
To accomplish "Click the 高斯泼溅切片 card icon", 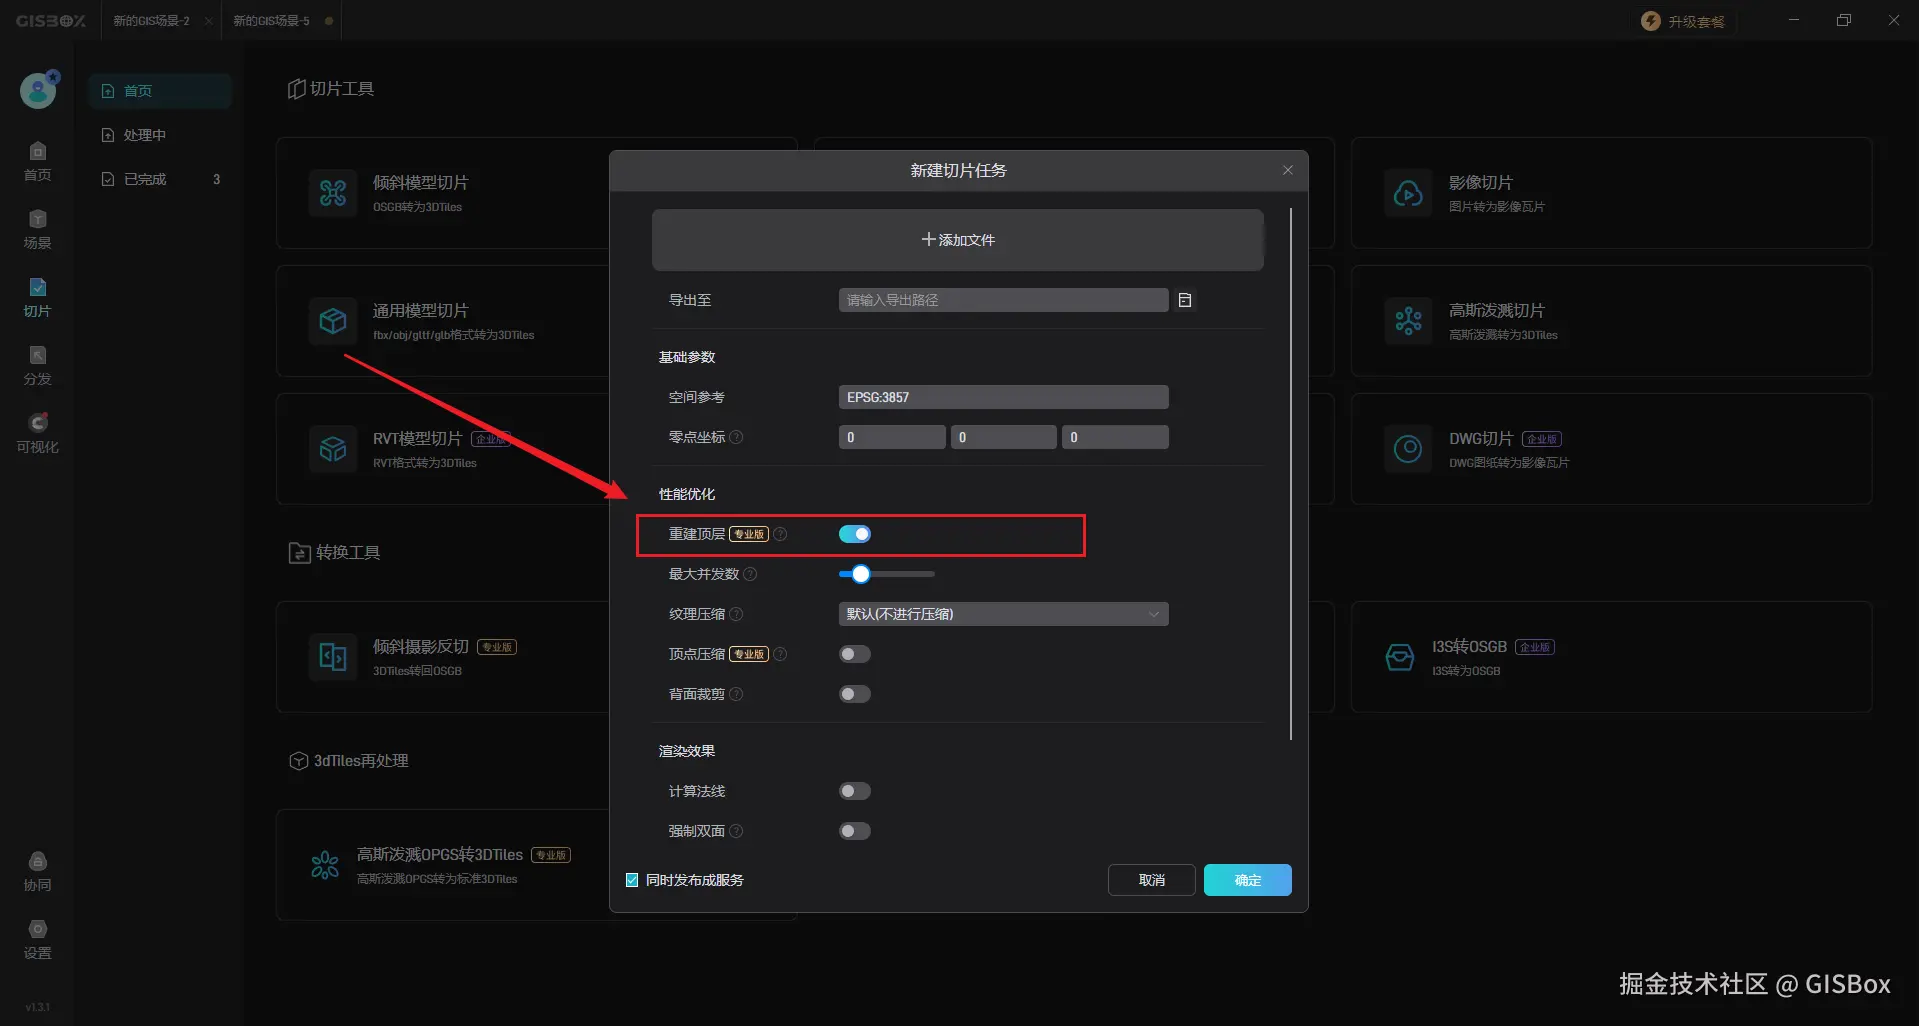I will click(1408, 321).
